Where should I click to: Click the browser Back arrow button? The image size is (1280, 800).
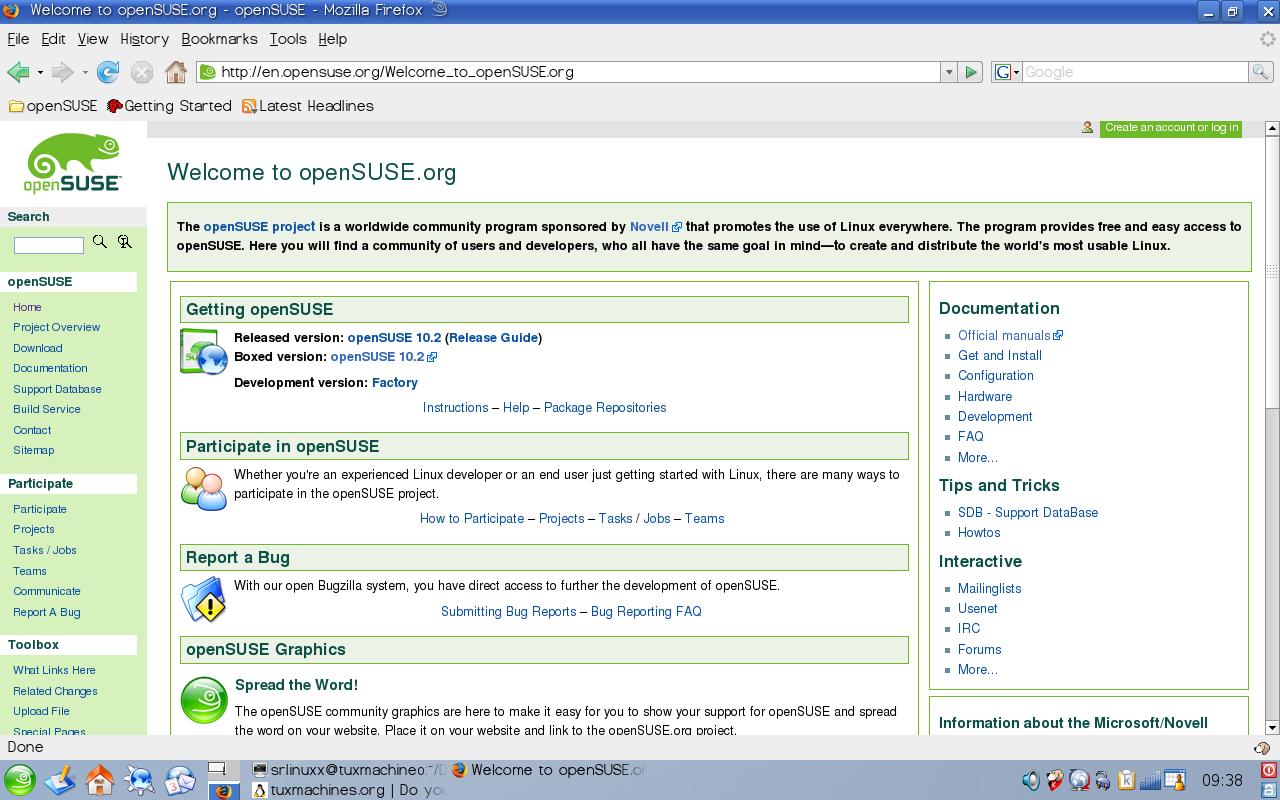tap(17, 72)
